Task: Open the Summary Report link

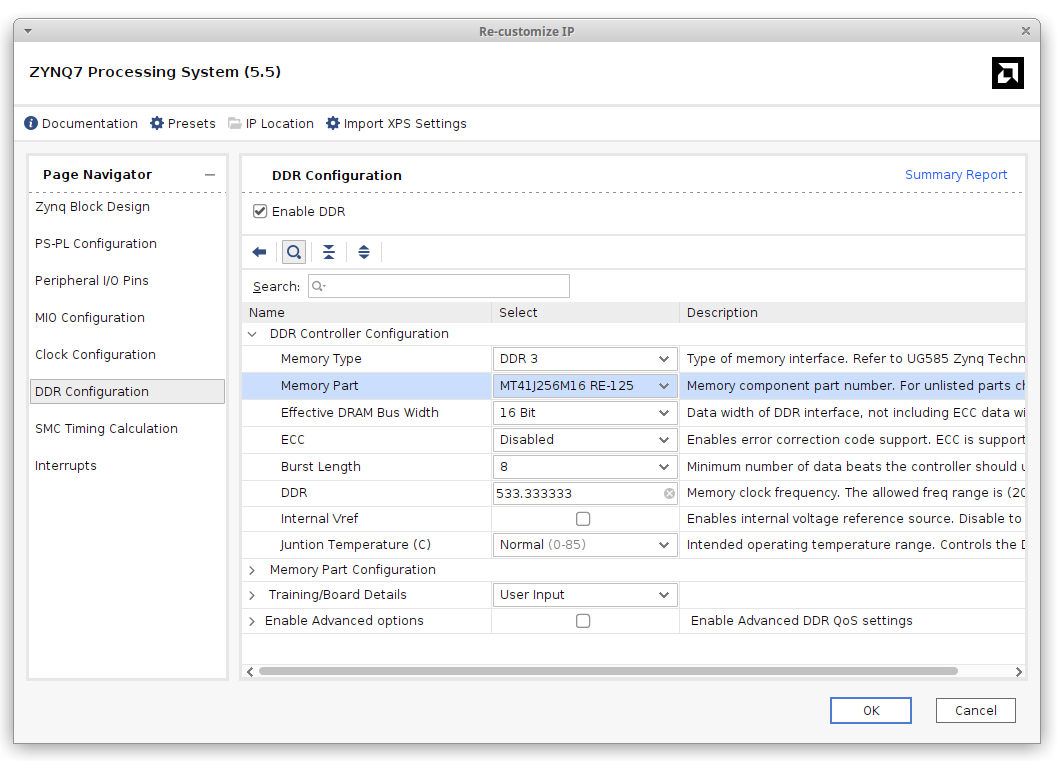Action: pyautogui.click(x=956, y=175)
